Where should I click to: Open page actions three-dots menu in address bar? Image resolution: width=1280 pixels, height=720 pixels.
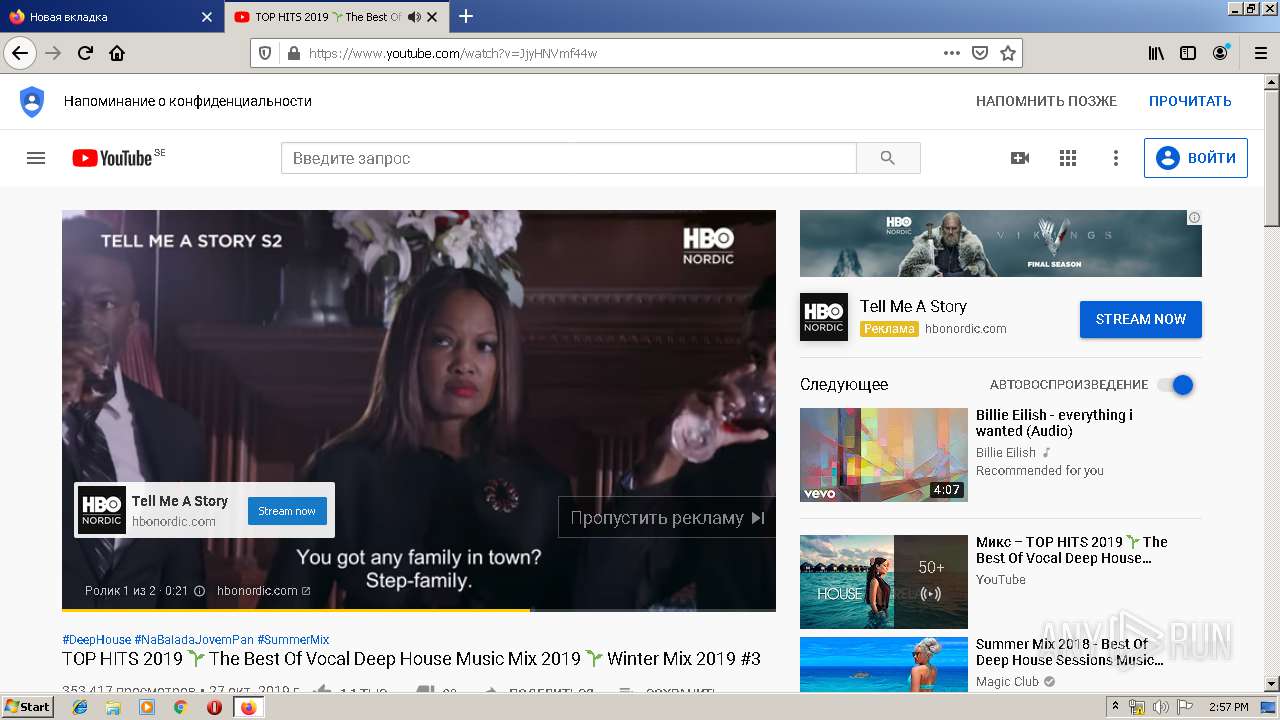click(x=952, y=53)
